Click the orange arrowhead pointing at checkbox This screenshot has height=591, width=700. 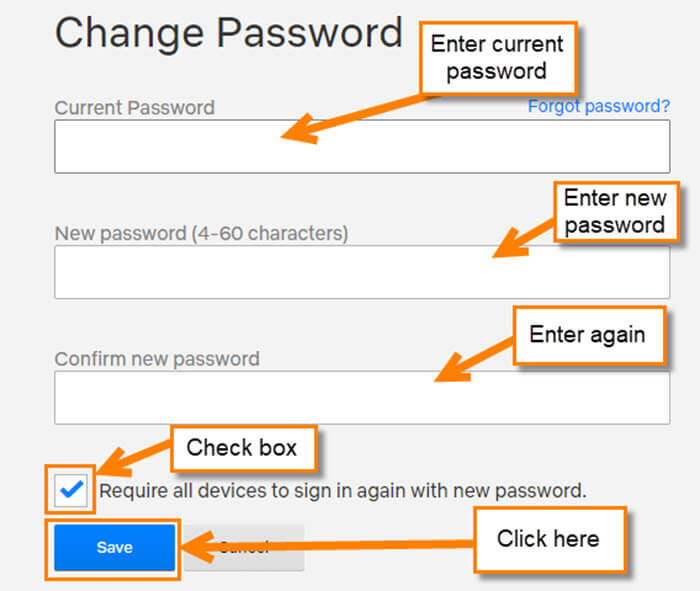coord(114,463)
